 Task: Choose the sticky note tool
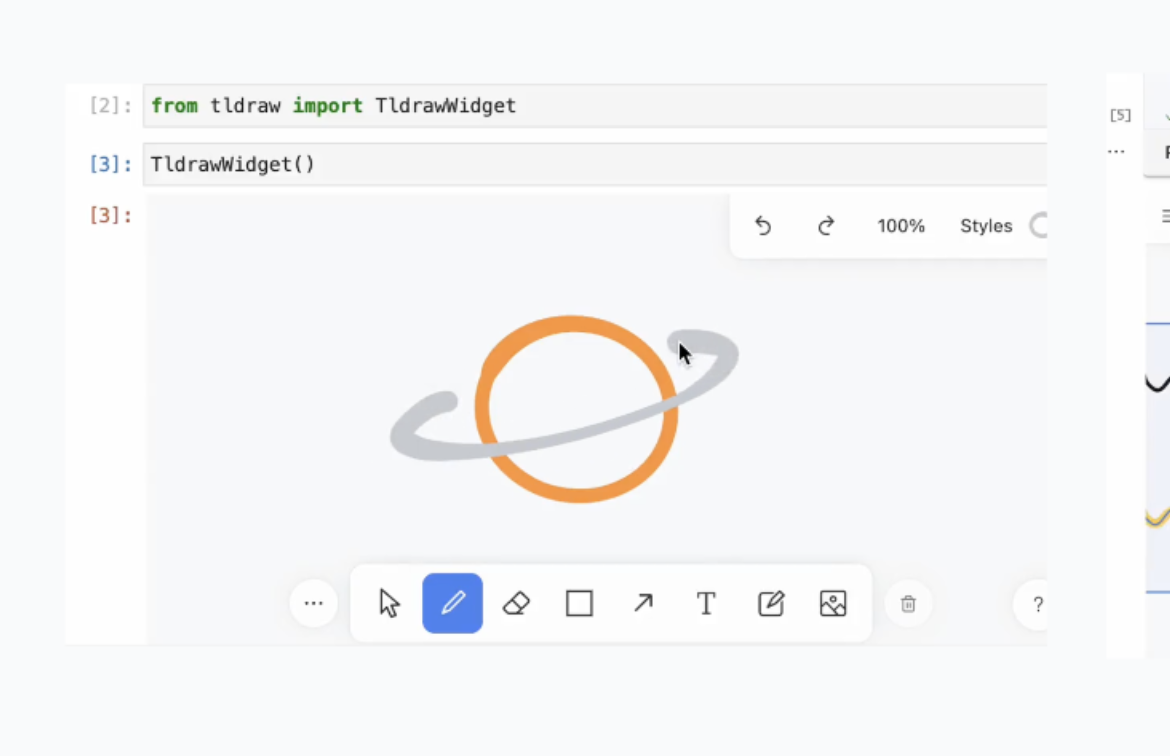pos(770,603)
